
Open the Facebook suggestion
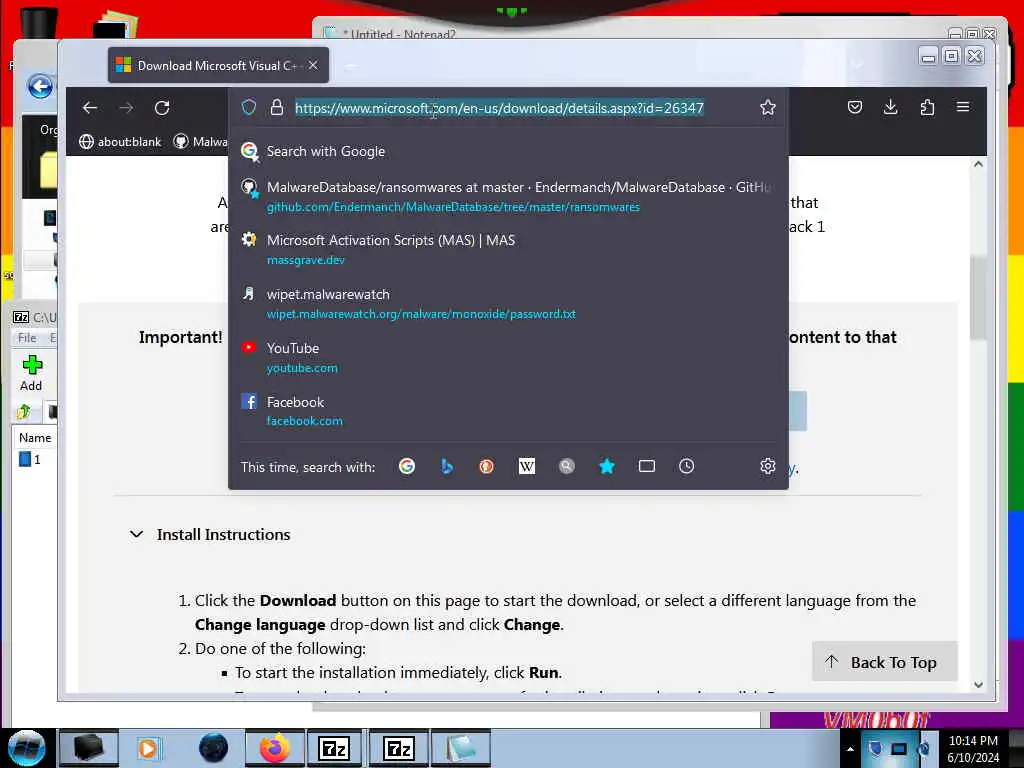pyautogui.click(x=508, y=411)
